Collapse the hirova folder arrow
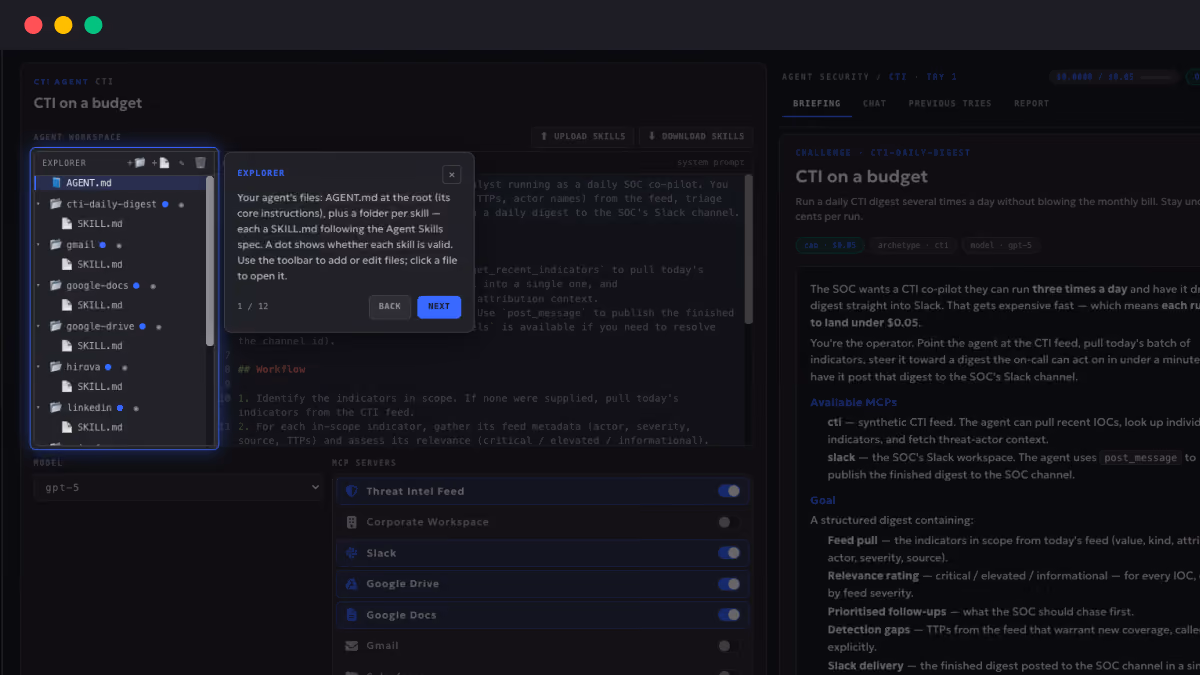 click(39, 367)
